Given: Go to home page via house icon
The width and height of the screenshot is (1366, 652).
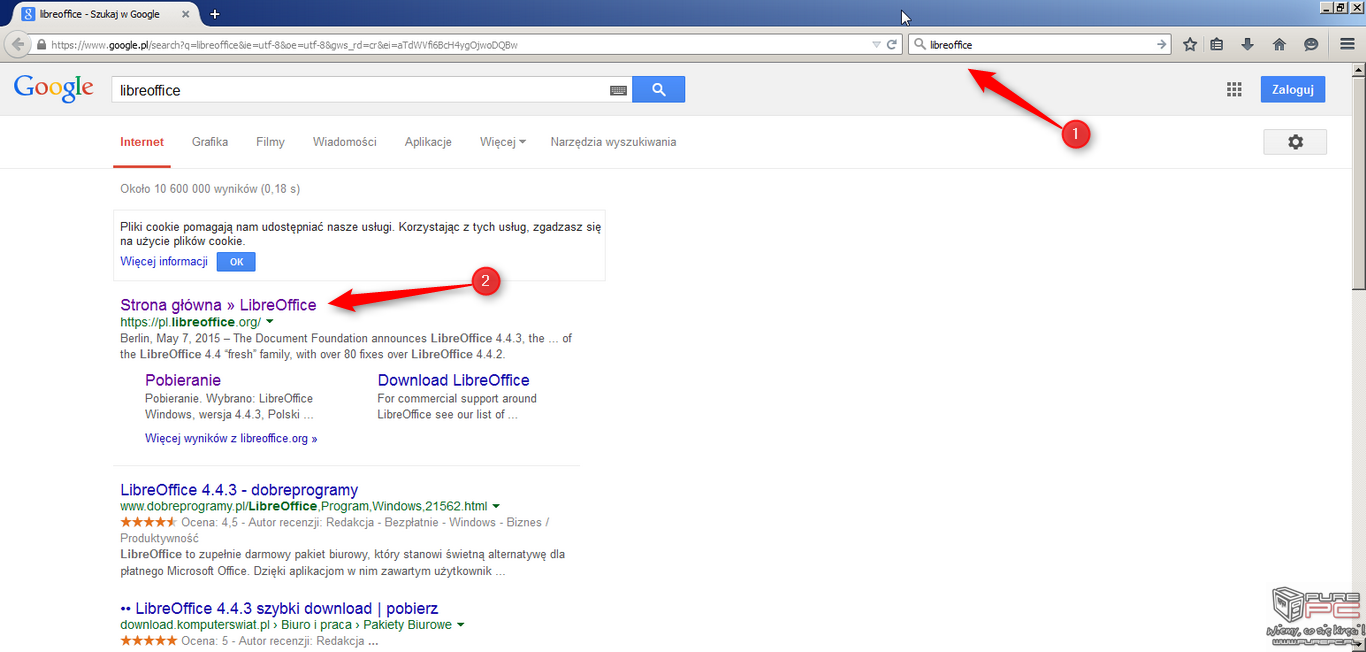Looking at the screenshot, I should tap(1279, 45).
